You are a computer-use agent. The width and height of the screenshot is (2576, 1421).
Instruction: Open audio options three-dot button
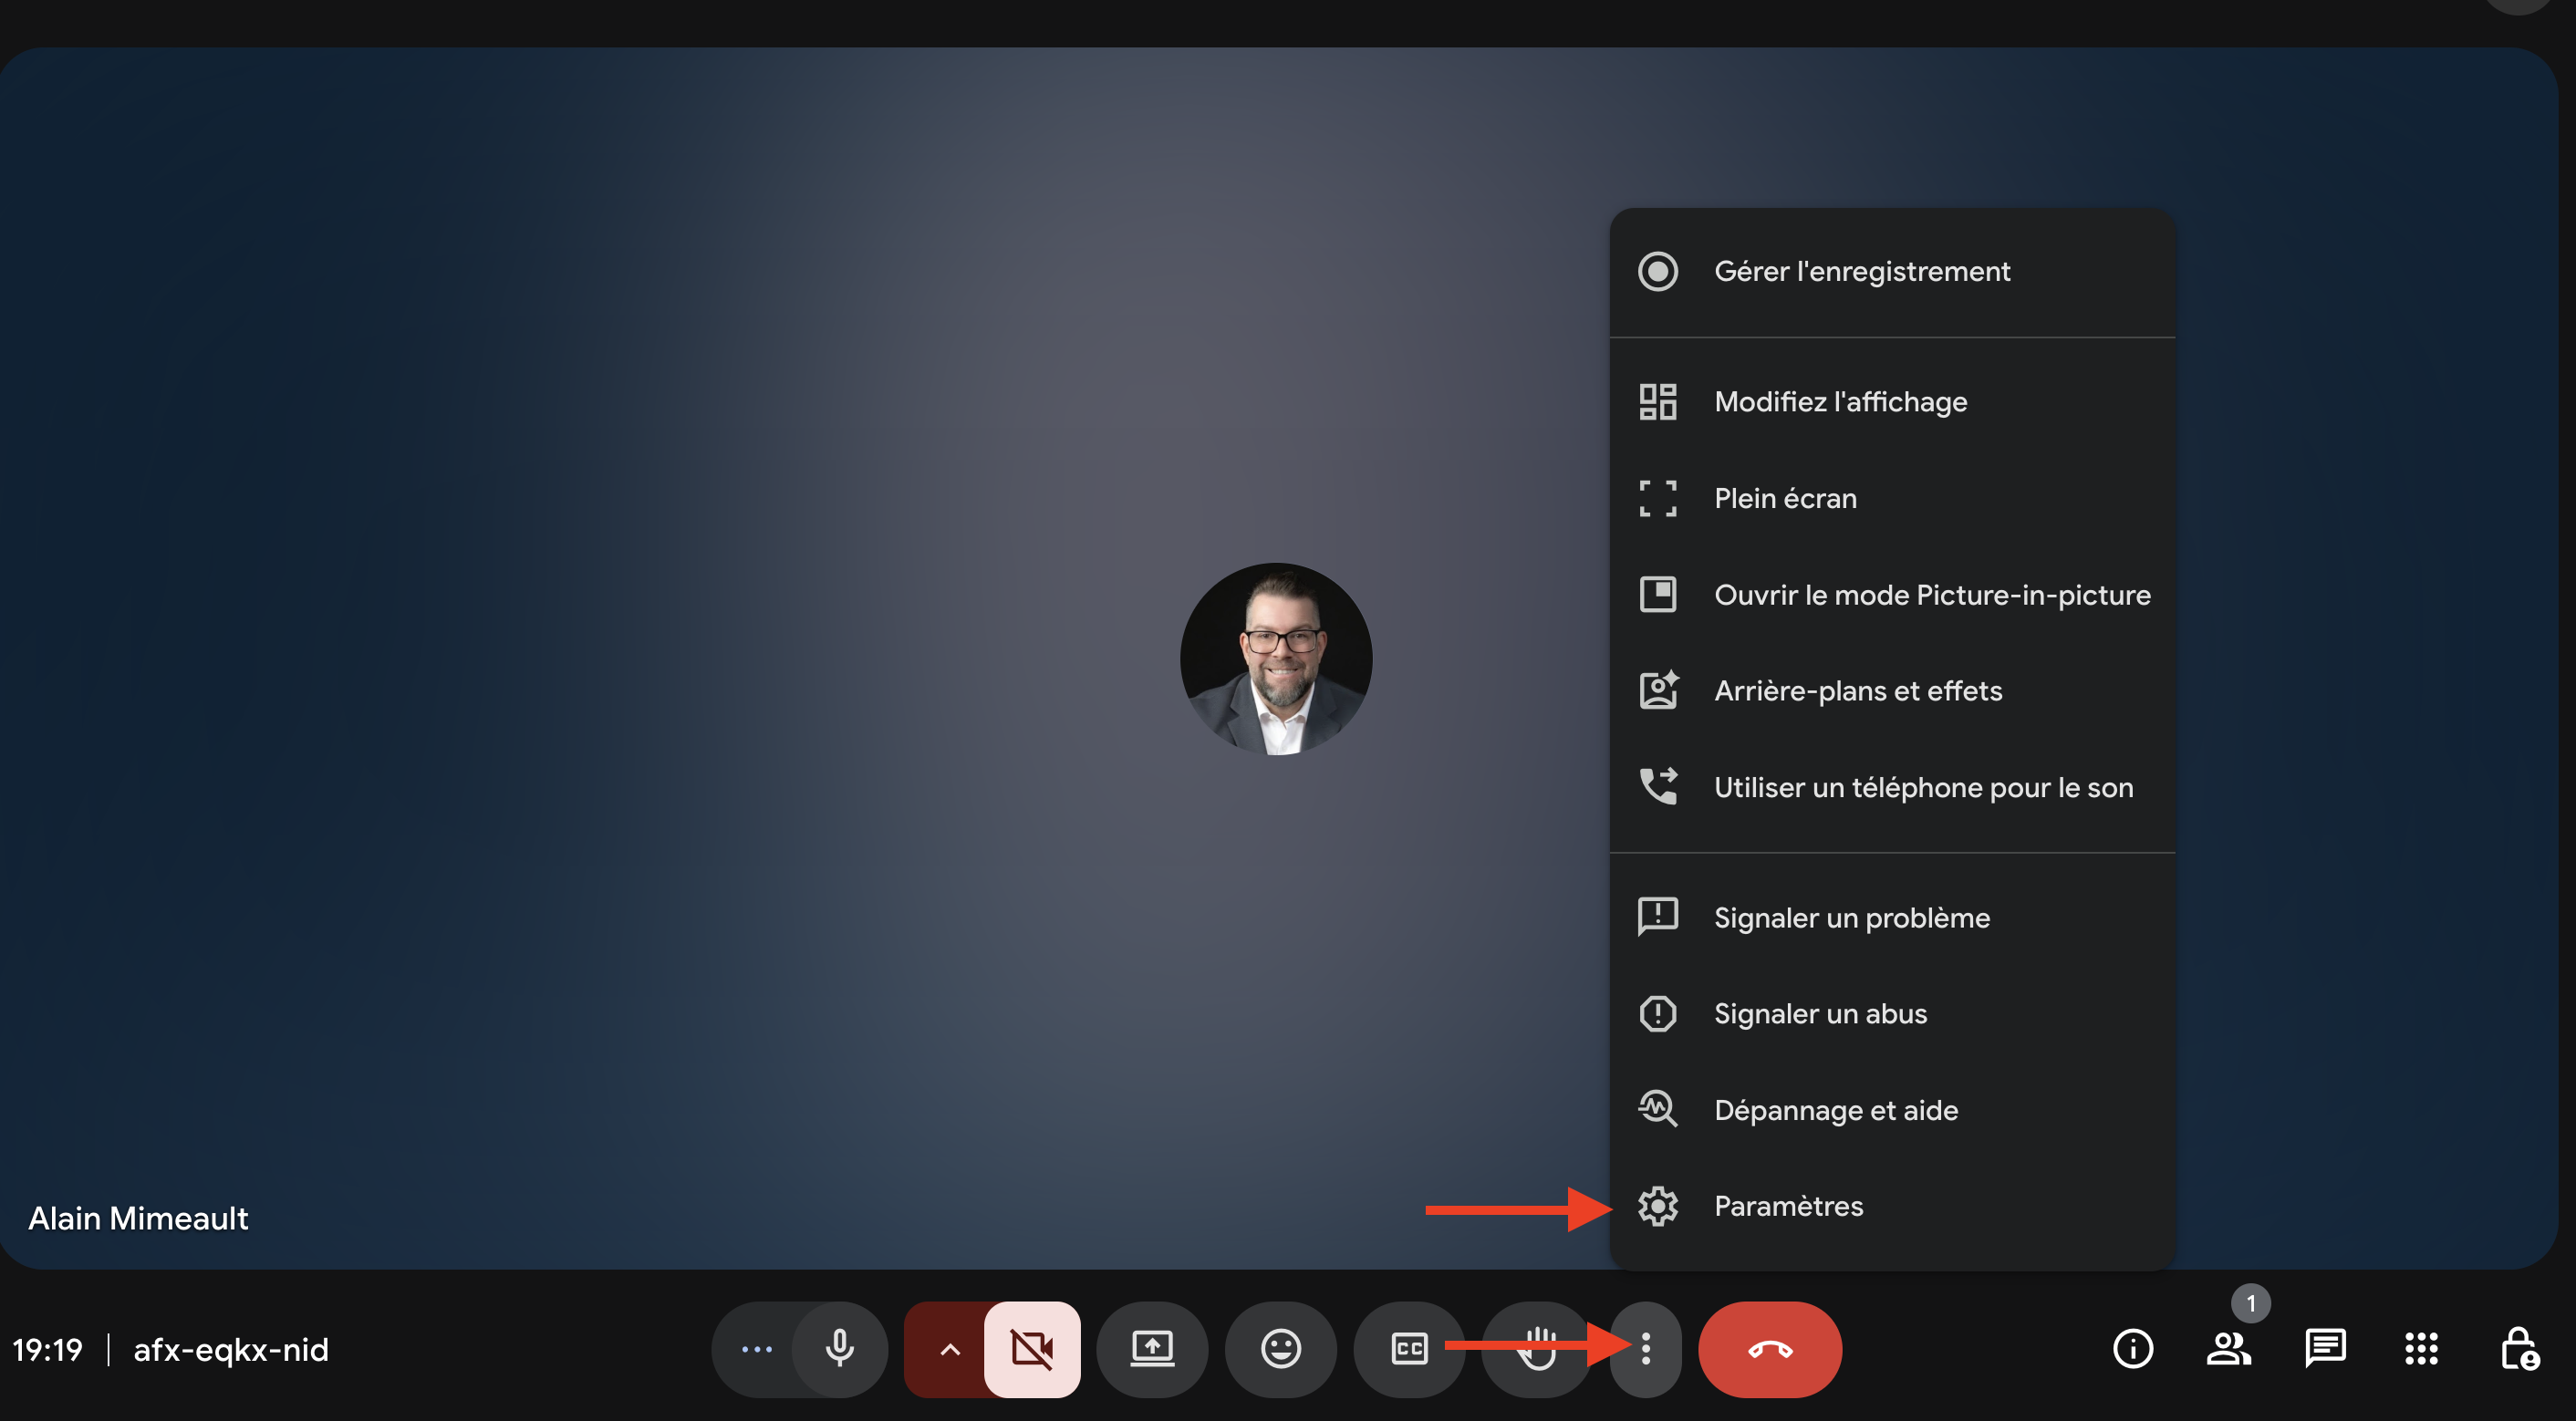point(757,1349)
